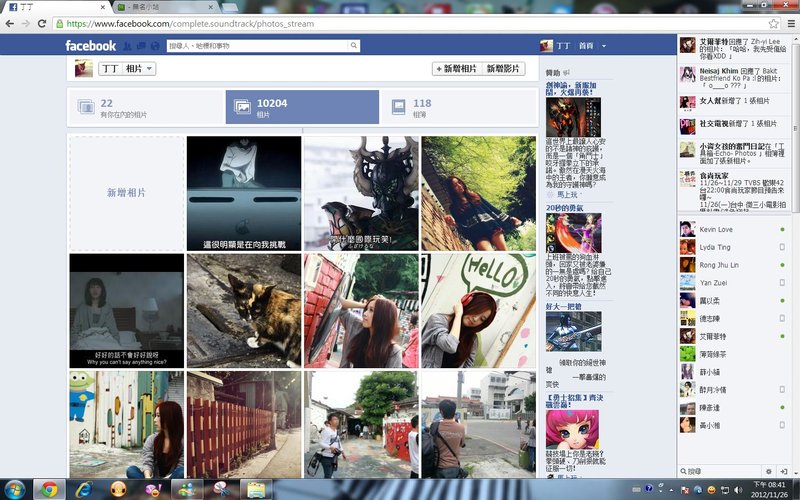Reload the current page
Screen dimensions: 800x500
click(x=42, y=23)
